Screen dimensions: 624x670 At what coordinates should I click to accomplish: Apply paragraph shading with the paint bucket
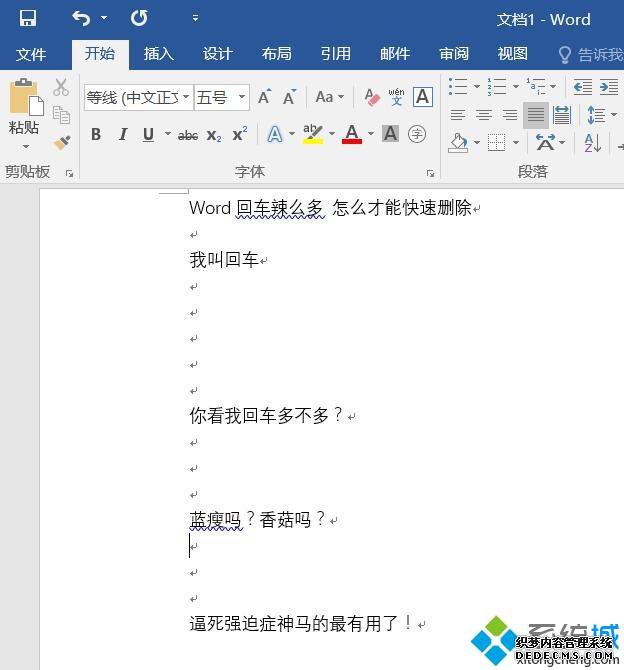click(458, 143)
